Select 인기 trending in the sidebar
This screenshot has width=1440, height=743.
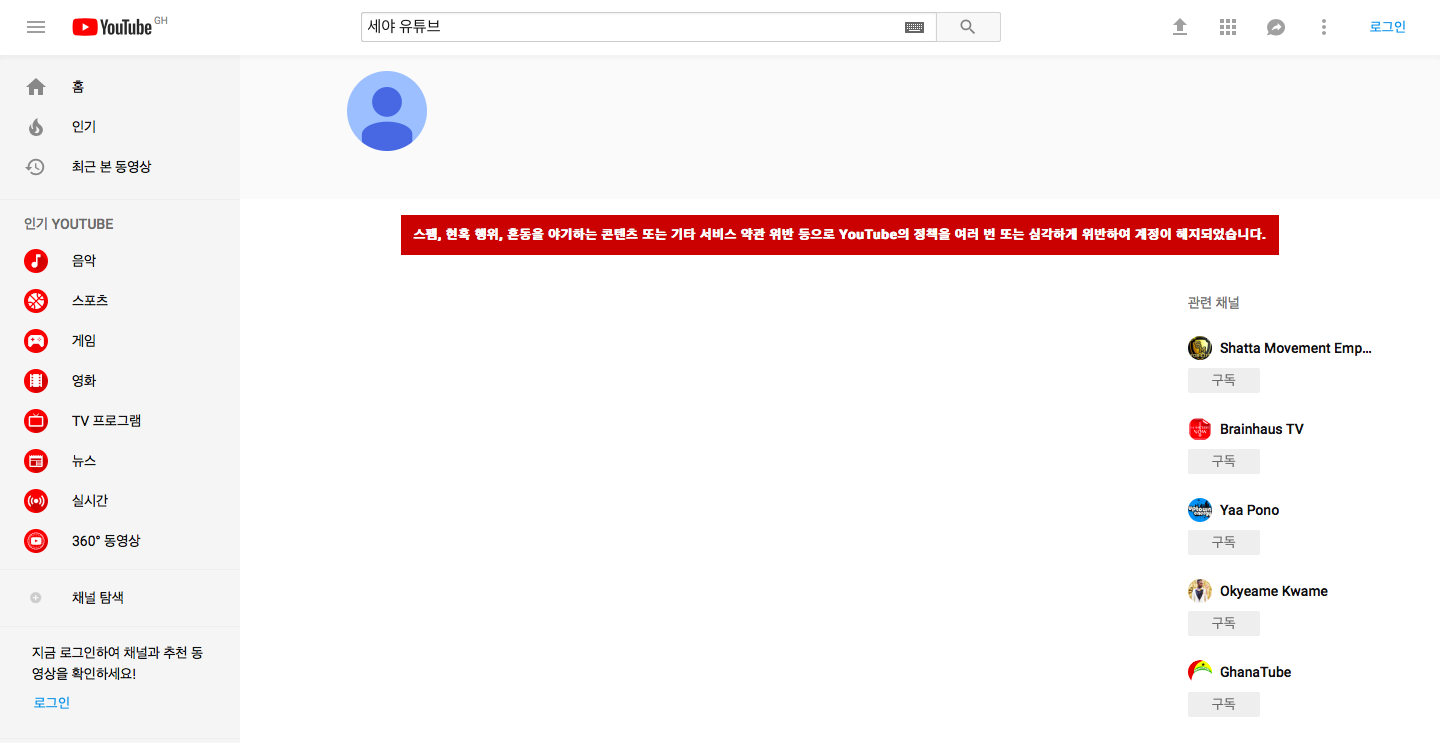click(x=120, y=127)
